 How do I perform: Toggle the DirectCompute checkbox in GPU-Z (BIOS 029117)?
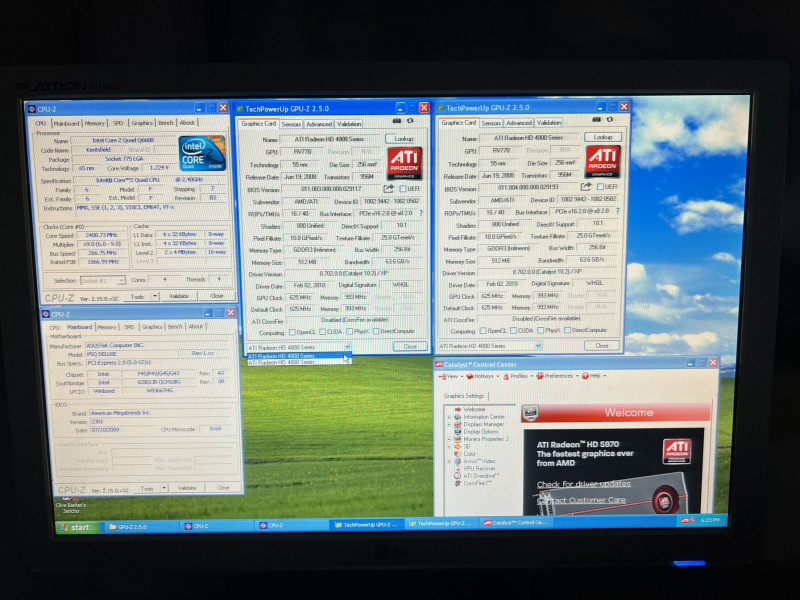(376, 332)
